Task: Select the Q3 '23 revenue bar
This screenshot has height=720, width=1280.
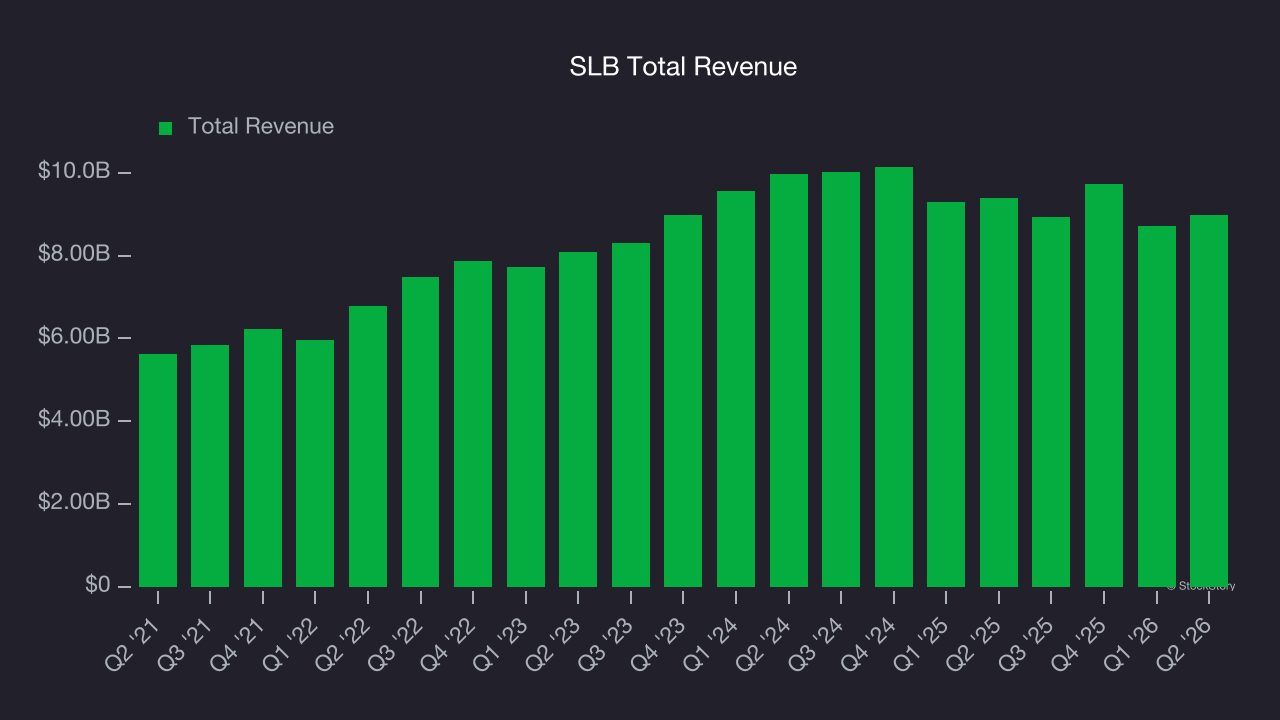Action: (x=631, y=415)
